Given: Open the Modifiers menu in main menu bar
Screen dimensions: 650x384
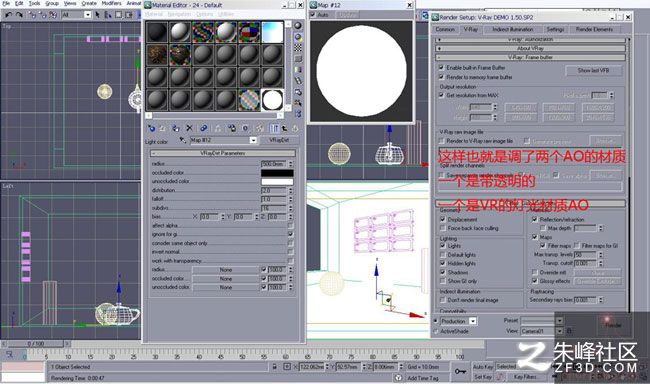Looking at the screenshot, I should (111, 3).
